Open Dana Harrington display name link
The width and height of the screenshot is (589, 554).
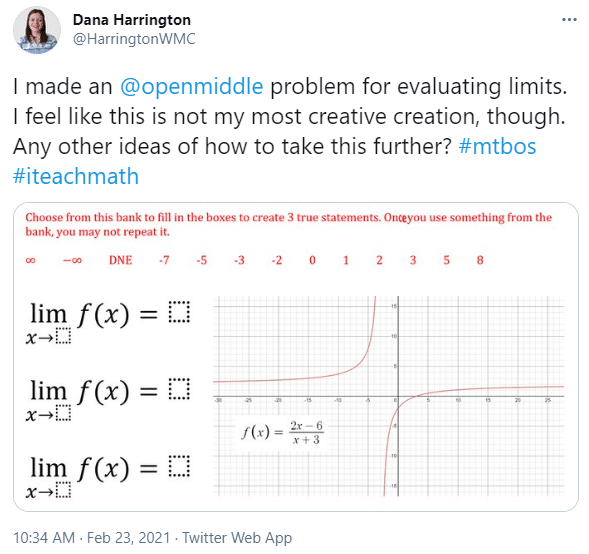(131, 20)
